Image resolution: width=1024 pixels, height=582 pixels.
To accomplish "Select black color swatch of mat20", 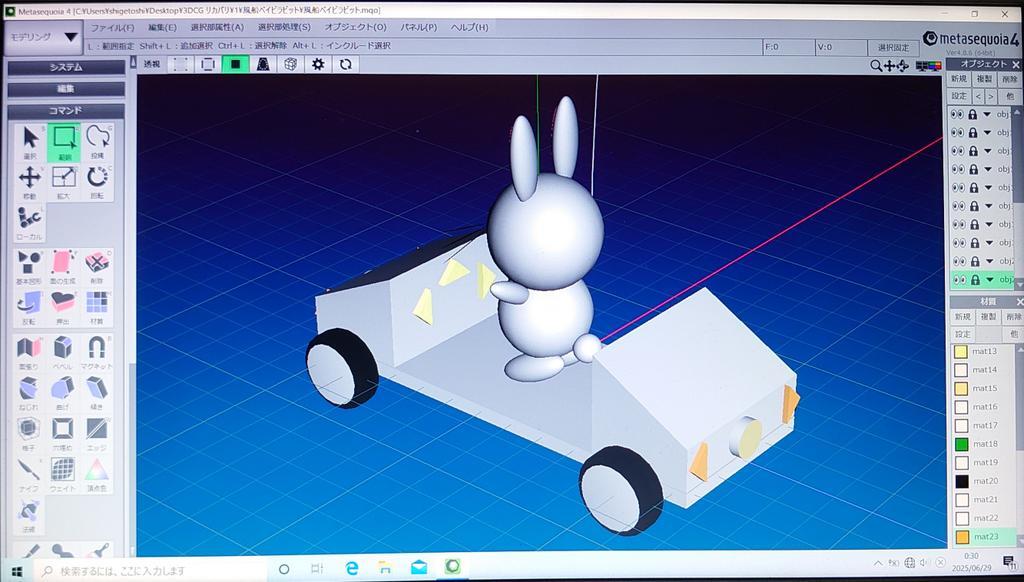I will pos(962,481).
